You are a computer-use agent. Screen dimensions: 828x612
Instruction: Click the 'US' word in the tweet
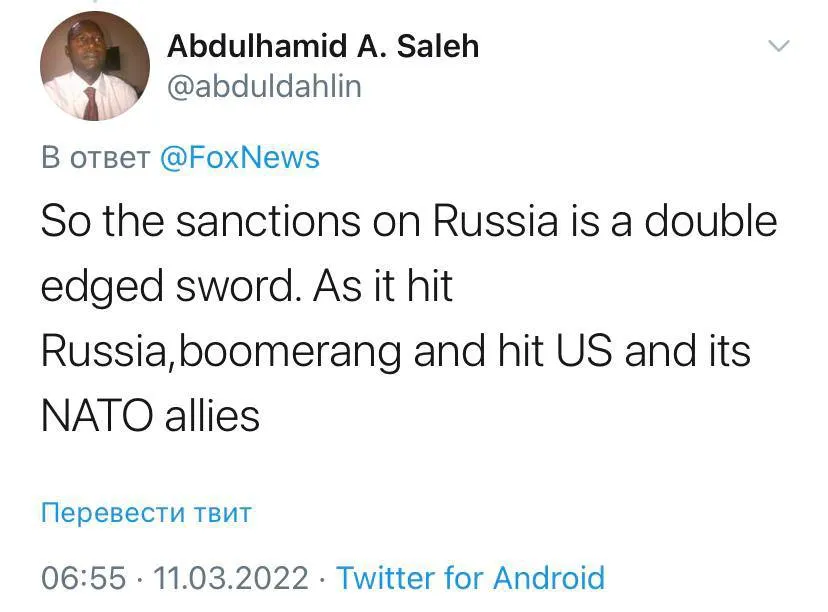click(584, 352)
